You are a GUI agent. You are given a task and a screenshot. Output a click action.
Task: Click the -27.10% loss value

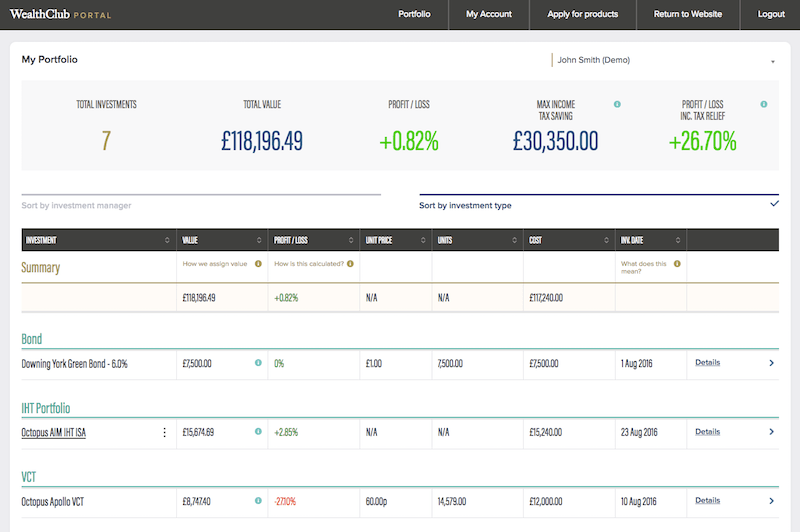[x=285, y=501]
